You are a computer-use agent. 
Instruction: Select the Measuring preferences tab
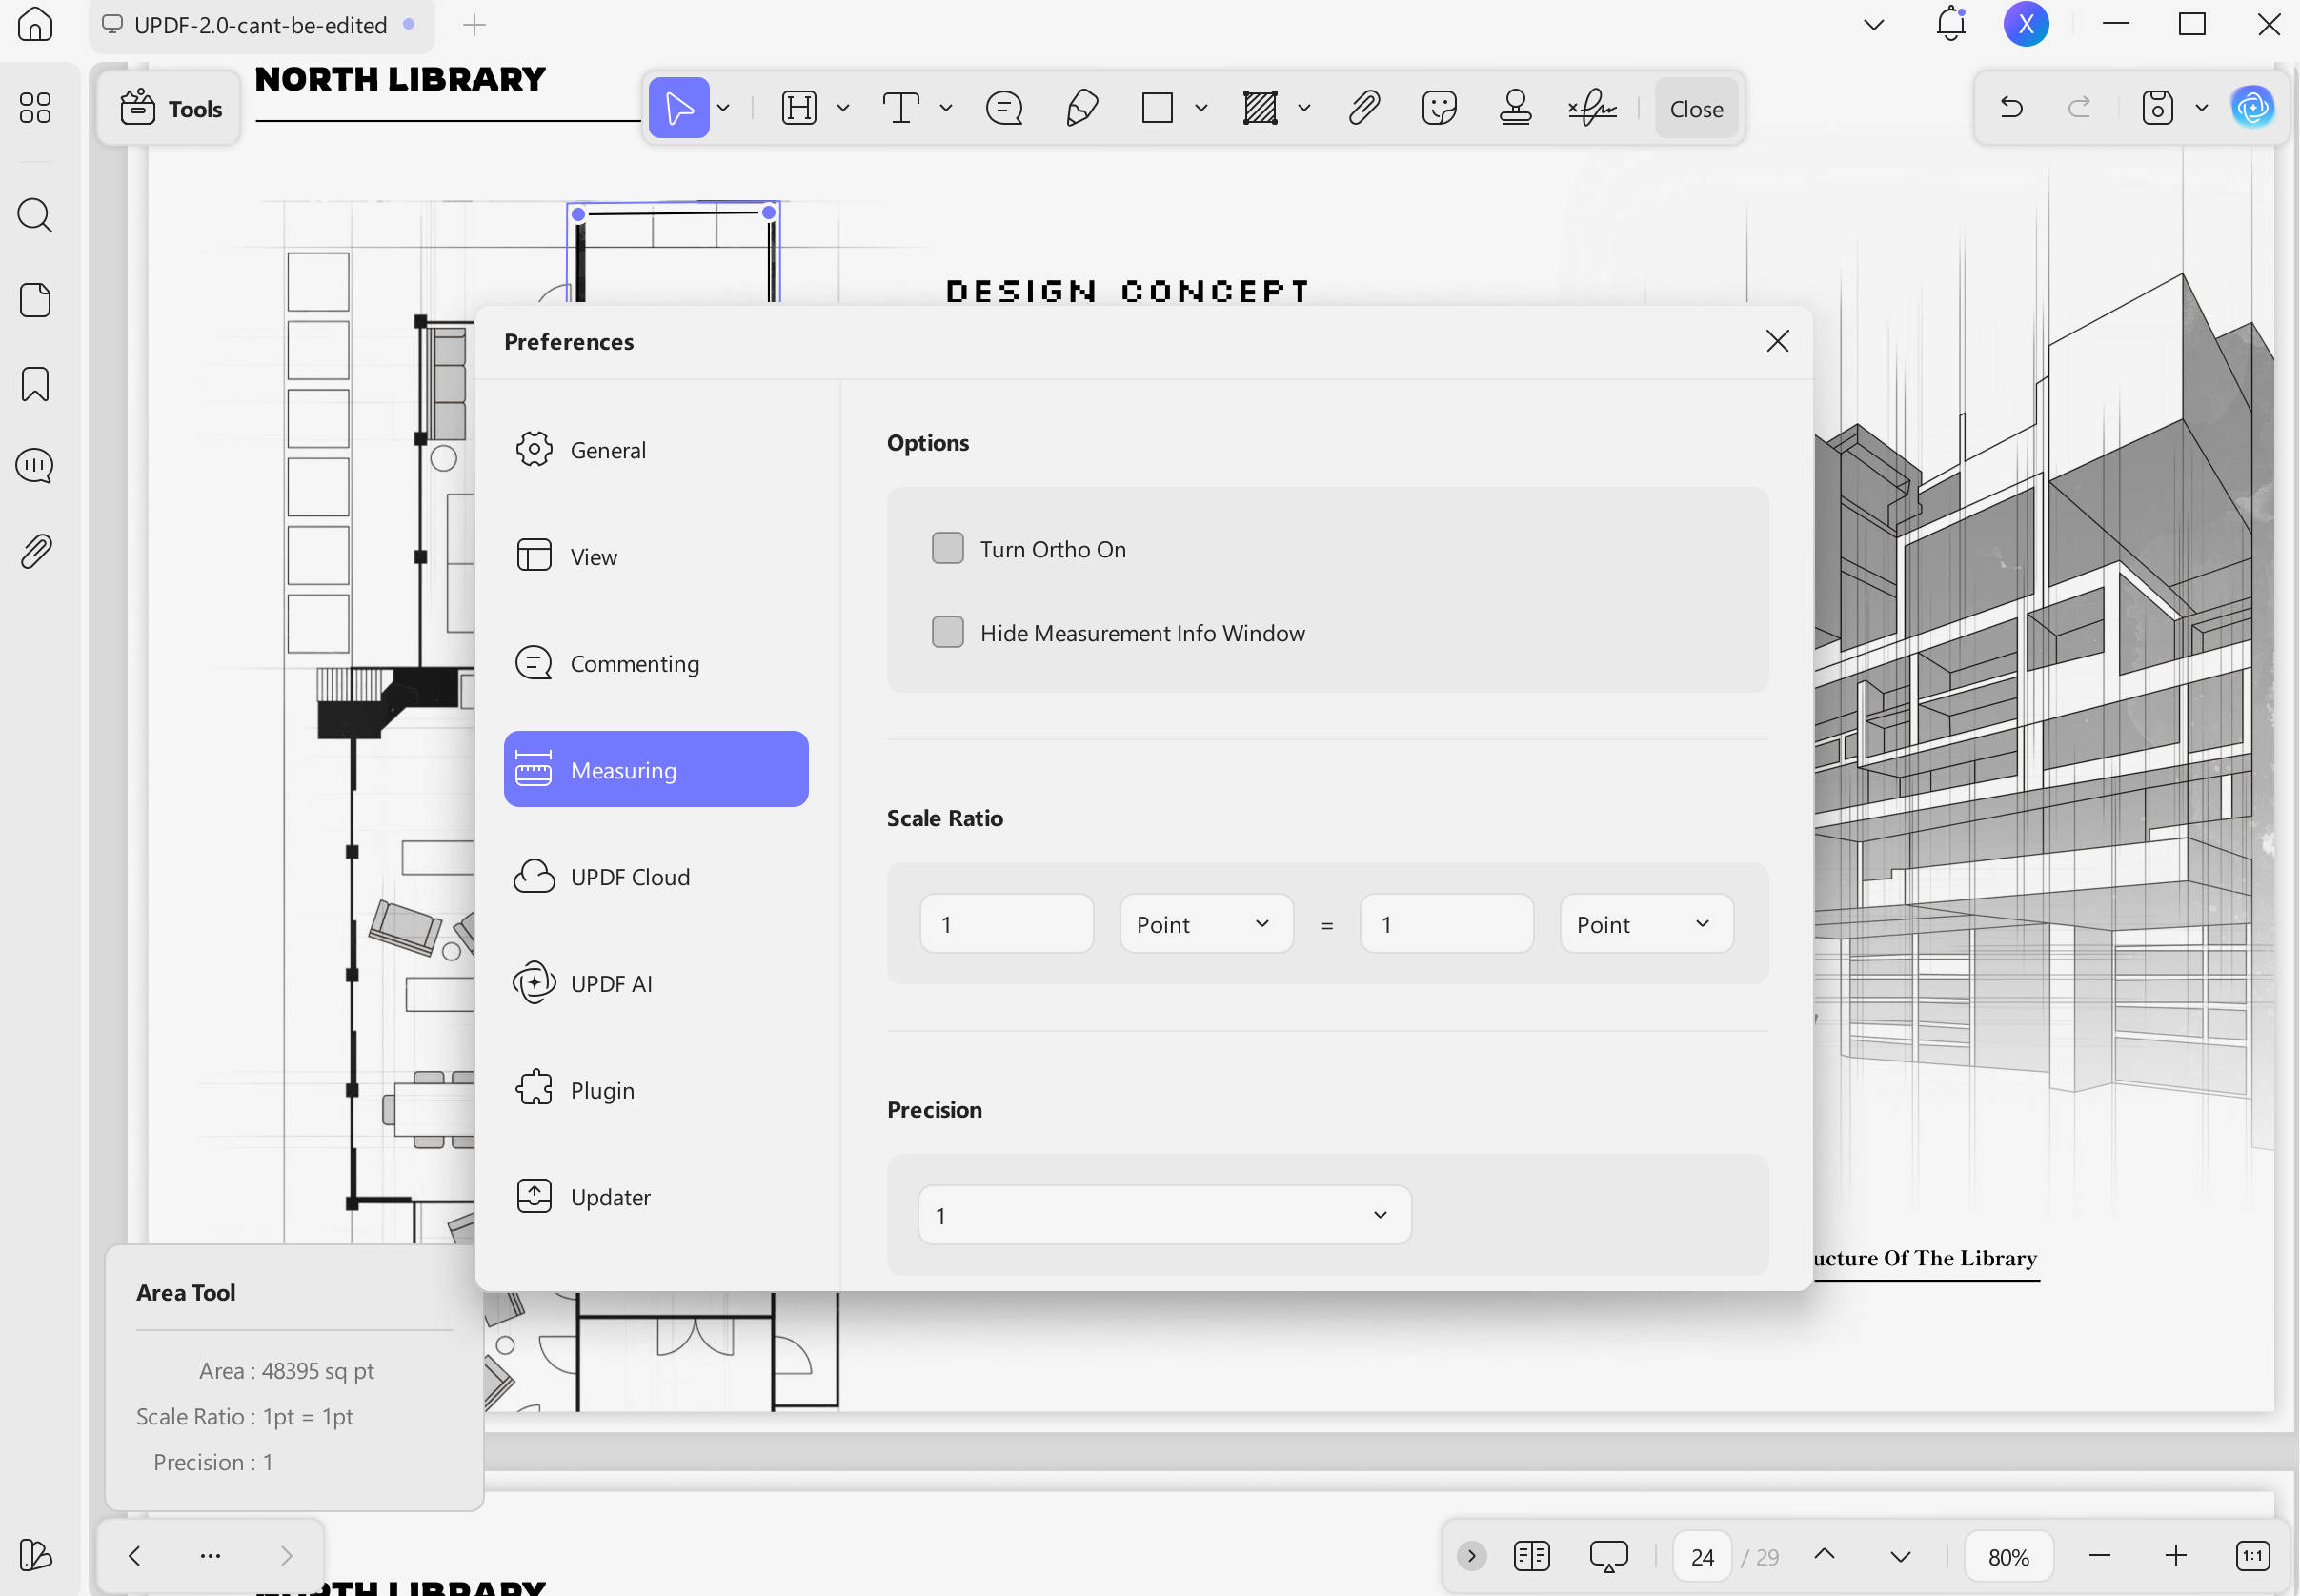tap(656, 770)
